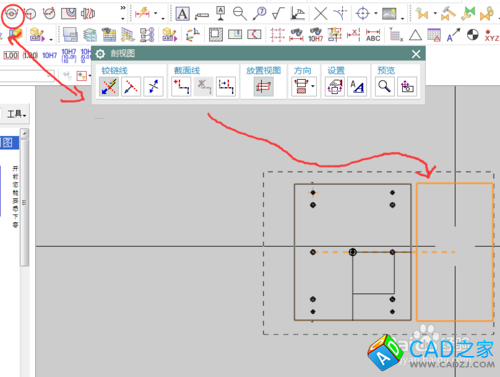This screenshot has height=377, width=500.
Task: Select the XYZ coordinate annotation icon
Action: [492, 35]
